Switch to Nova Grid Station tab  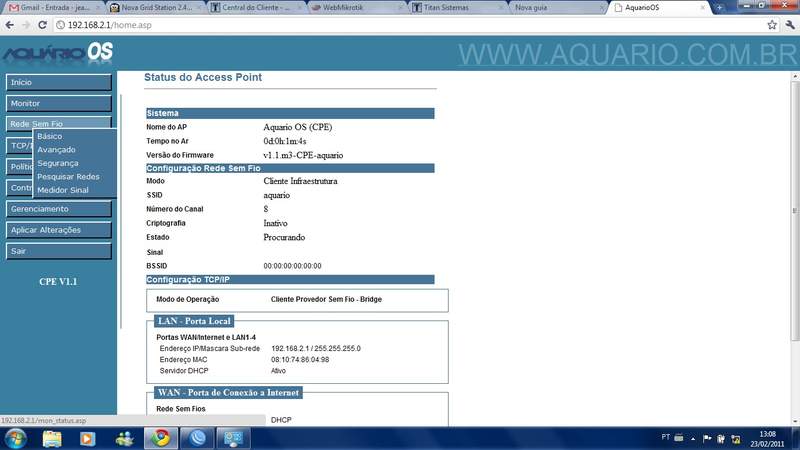point(155,8)
